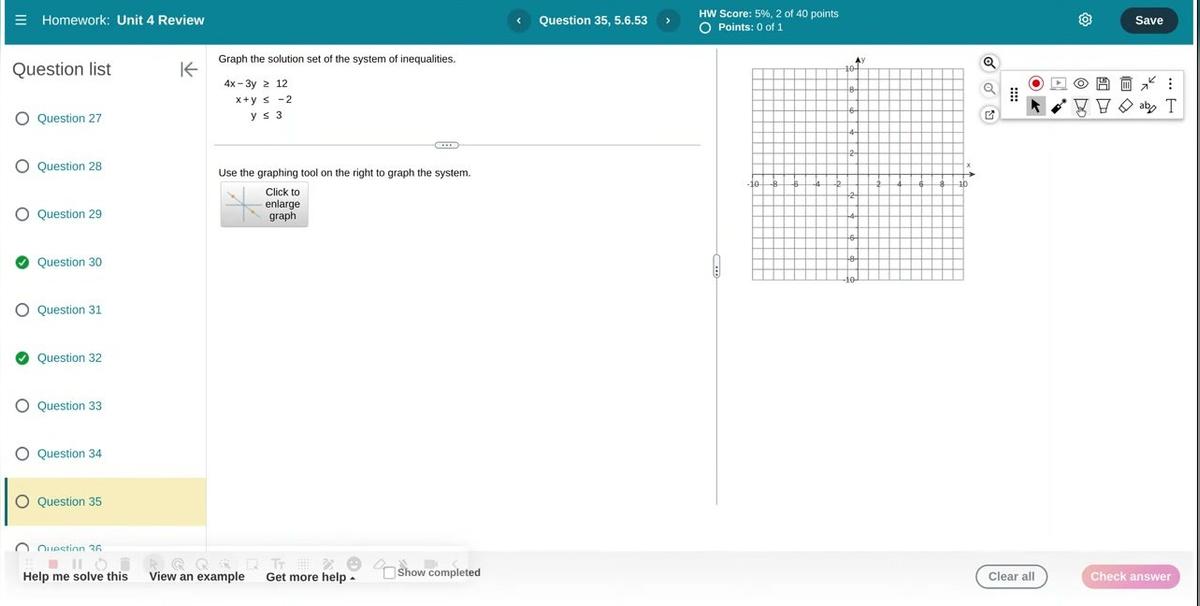Clear all graph entries
Viewport: 1200px width, 606px height.
pyautogui.click(x=1011, y=576)
